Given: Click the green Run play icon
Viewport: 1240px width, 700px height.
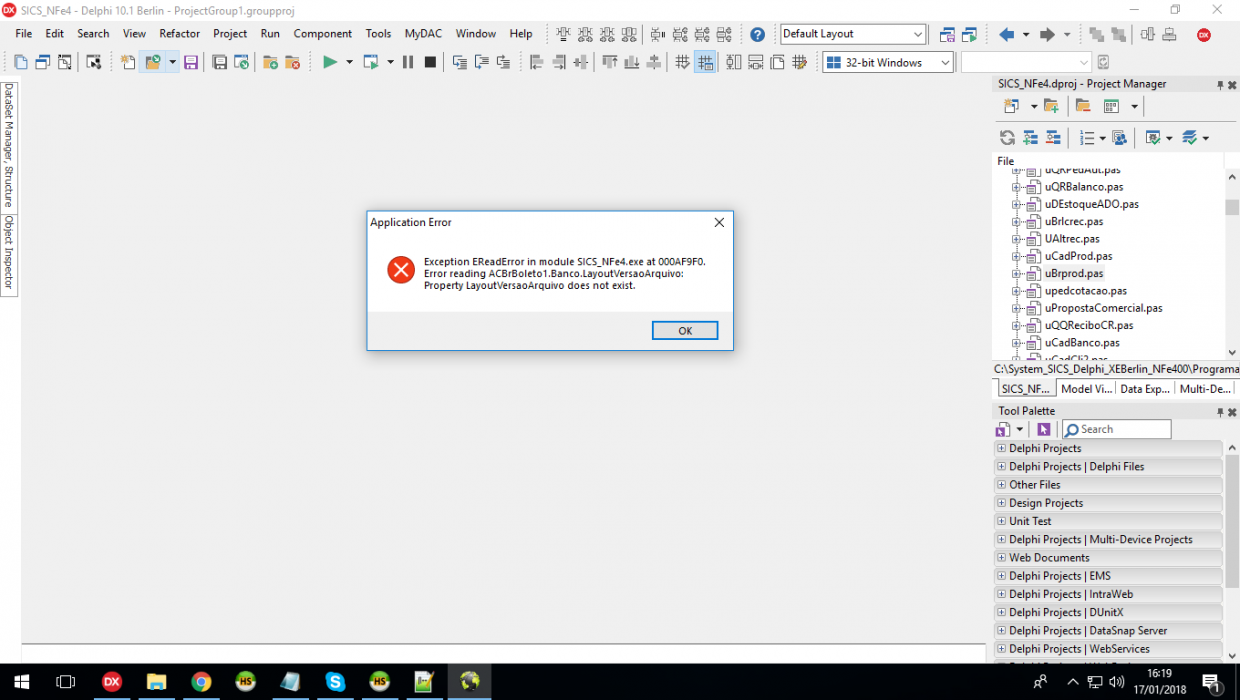Looking at the screenshot, I should [x=329, y=62].
